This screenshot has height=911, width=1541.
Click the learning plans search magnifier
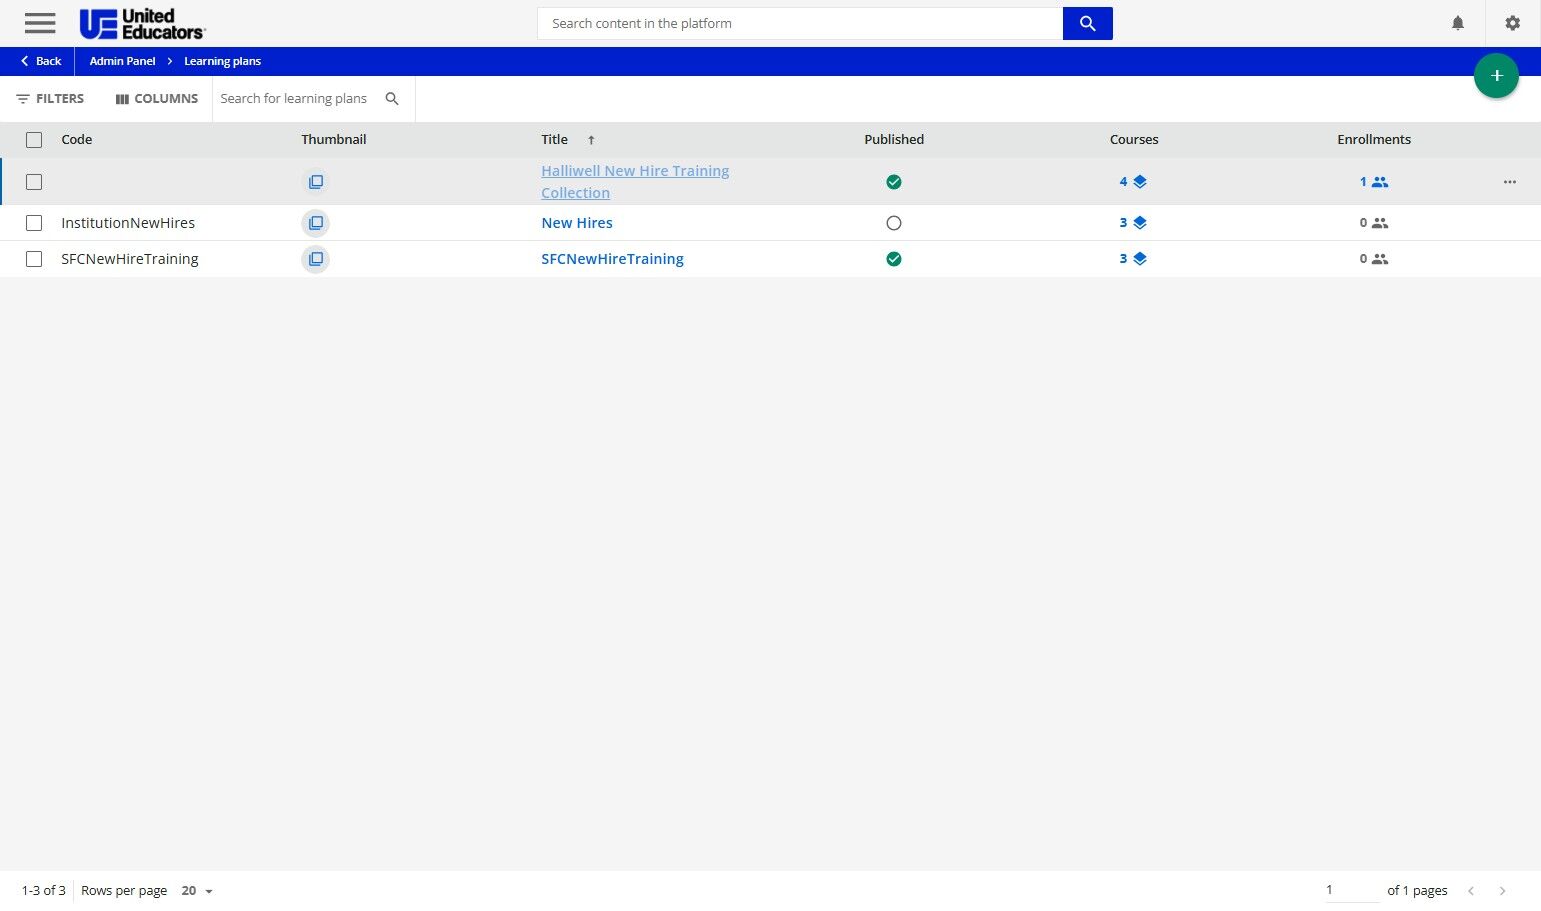point(392,99)
